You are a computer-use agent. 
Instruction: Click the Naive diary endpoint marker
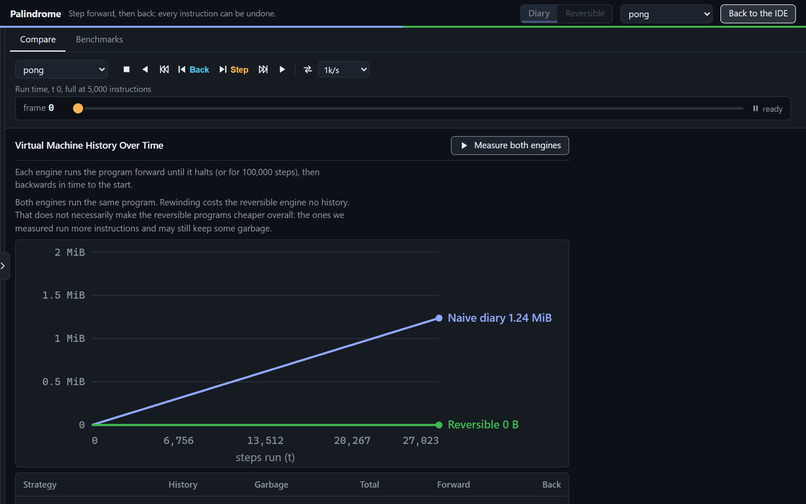(439, 318)
